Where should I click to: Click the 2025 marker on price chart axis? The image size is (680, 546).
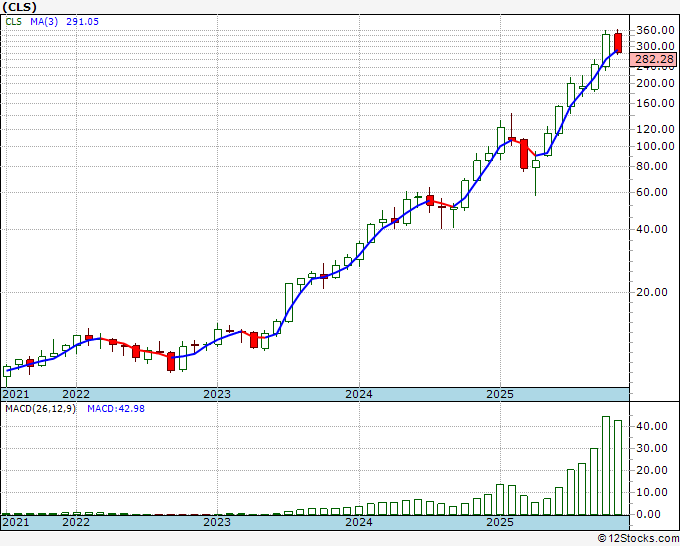coord(499,394)
